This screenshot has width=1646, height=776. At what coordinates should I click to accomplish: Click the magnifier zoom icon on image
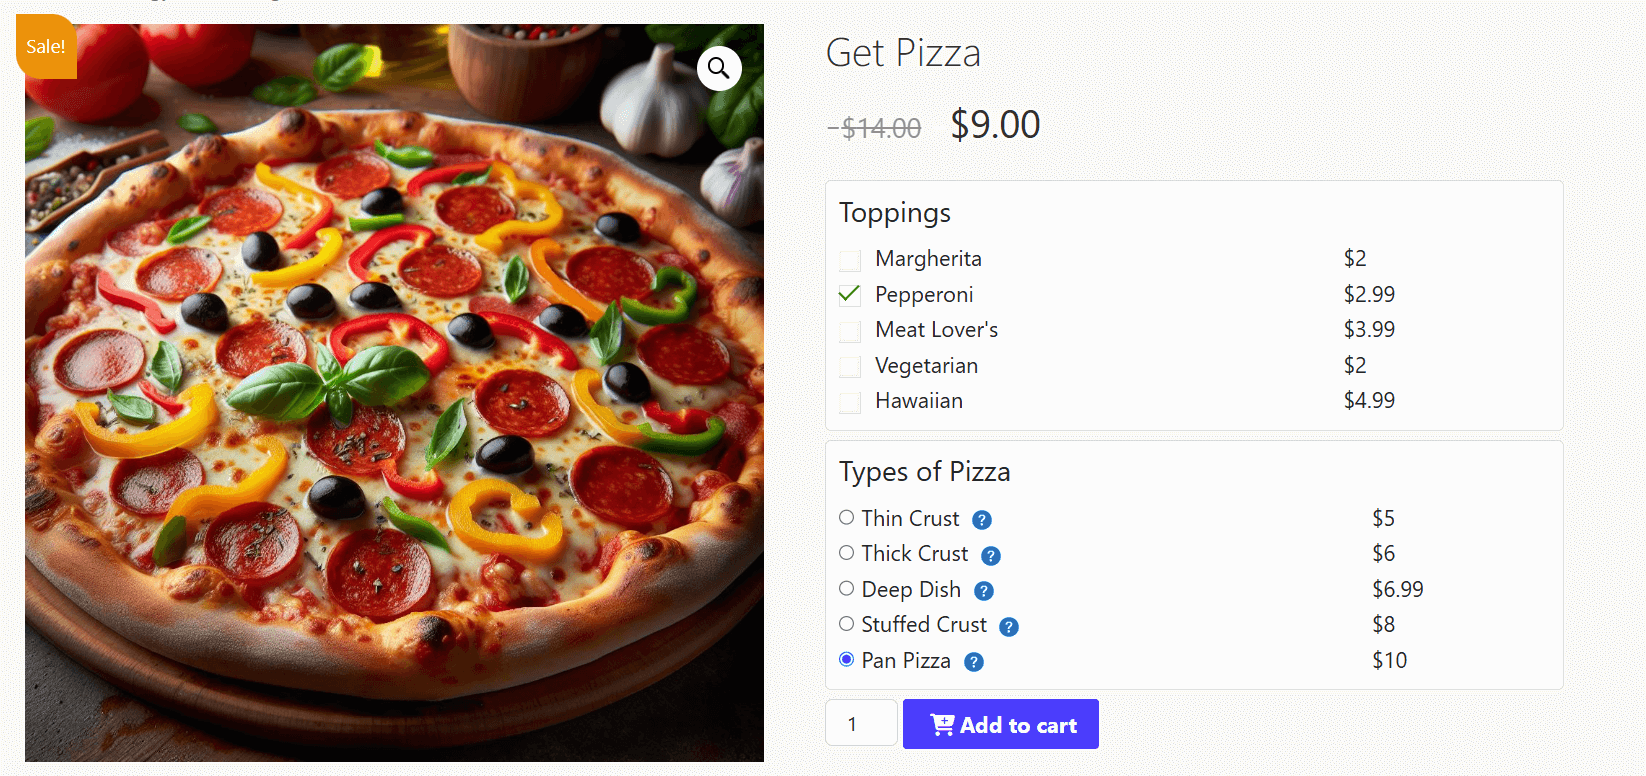point(719,68)
